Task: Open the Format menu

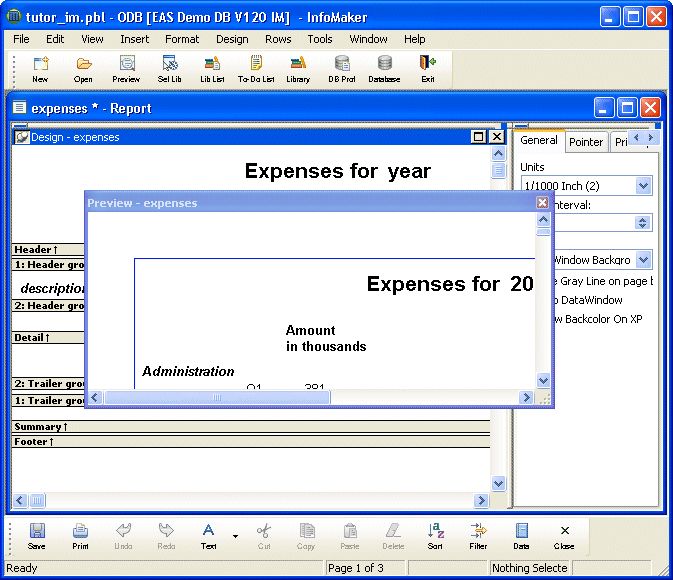Action: click(182, 39)
